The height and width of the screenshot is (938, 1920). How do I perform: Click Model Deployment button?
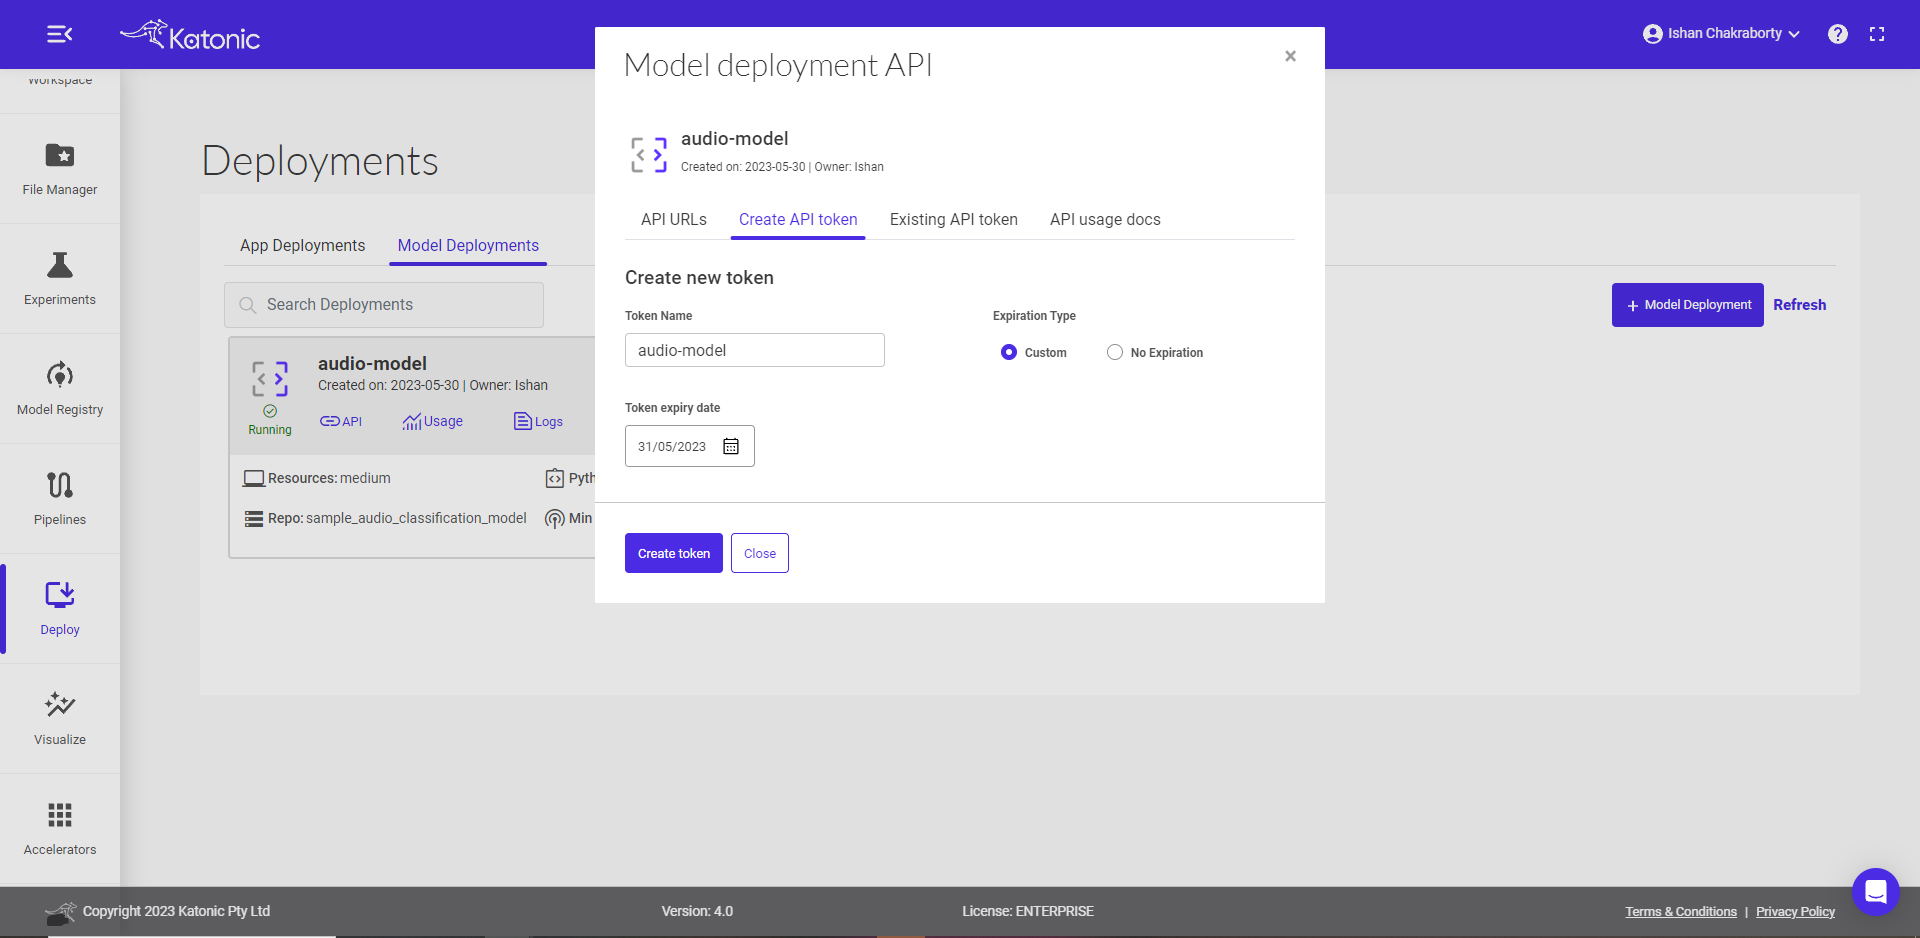1688,305
